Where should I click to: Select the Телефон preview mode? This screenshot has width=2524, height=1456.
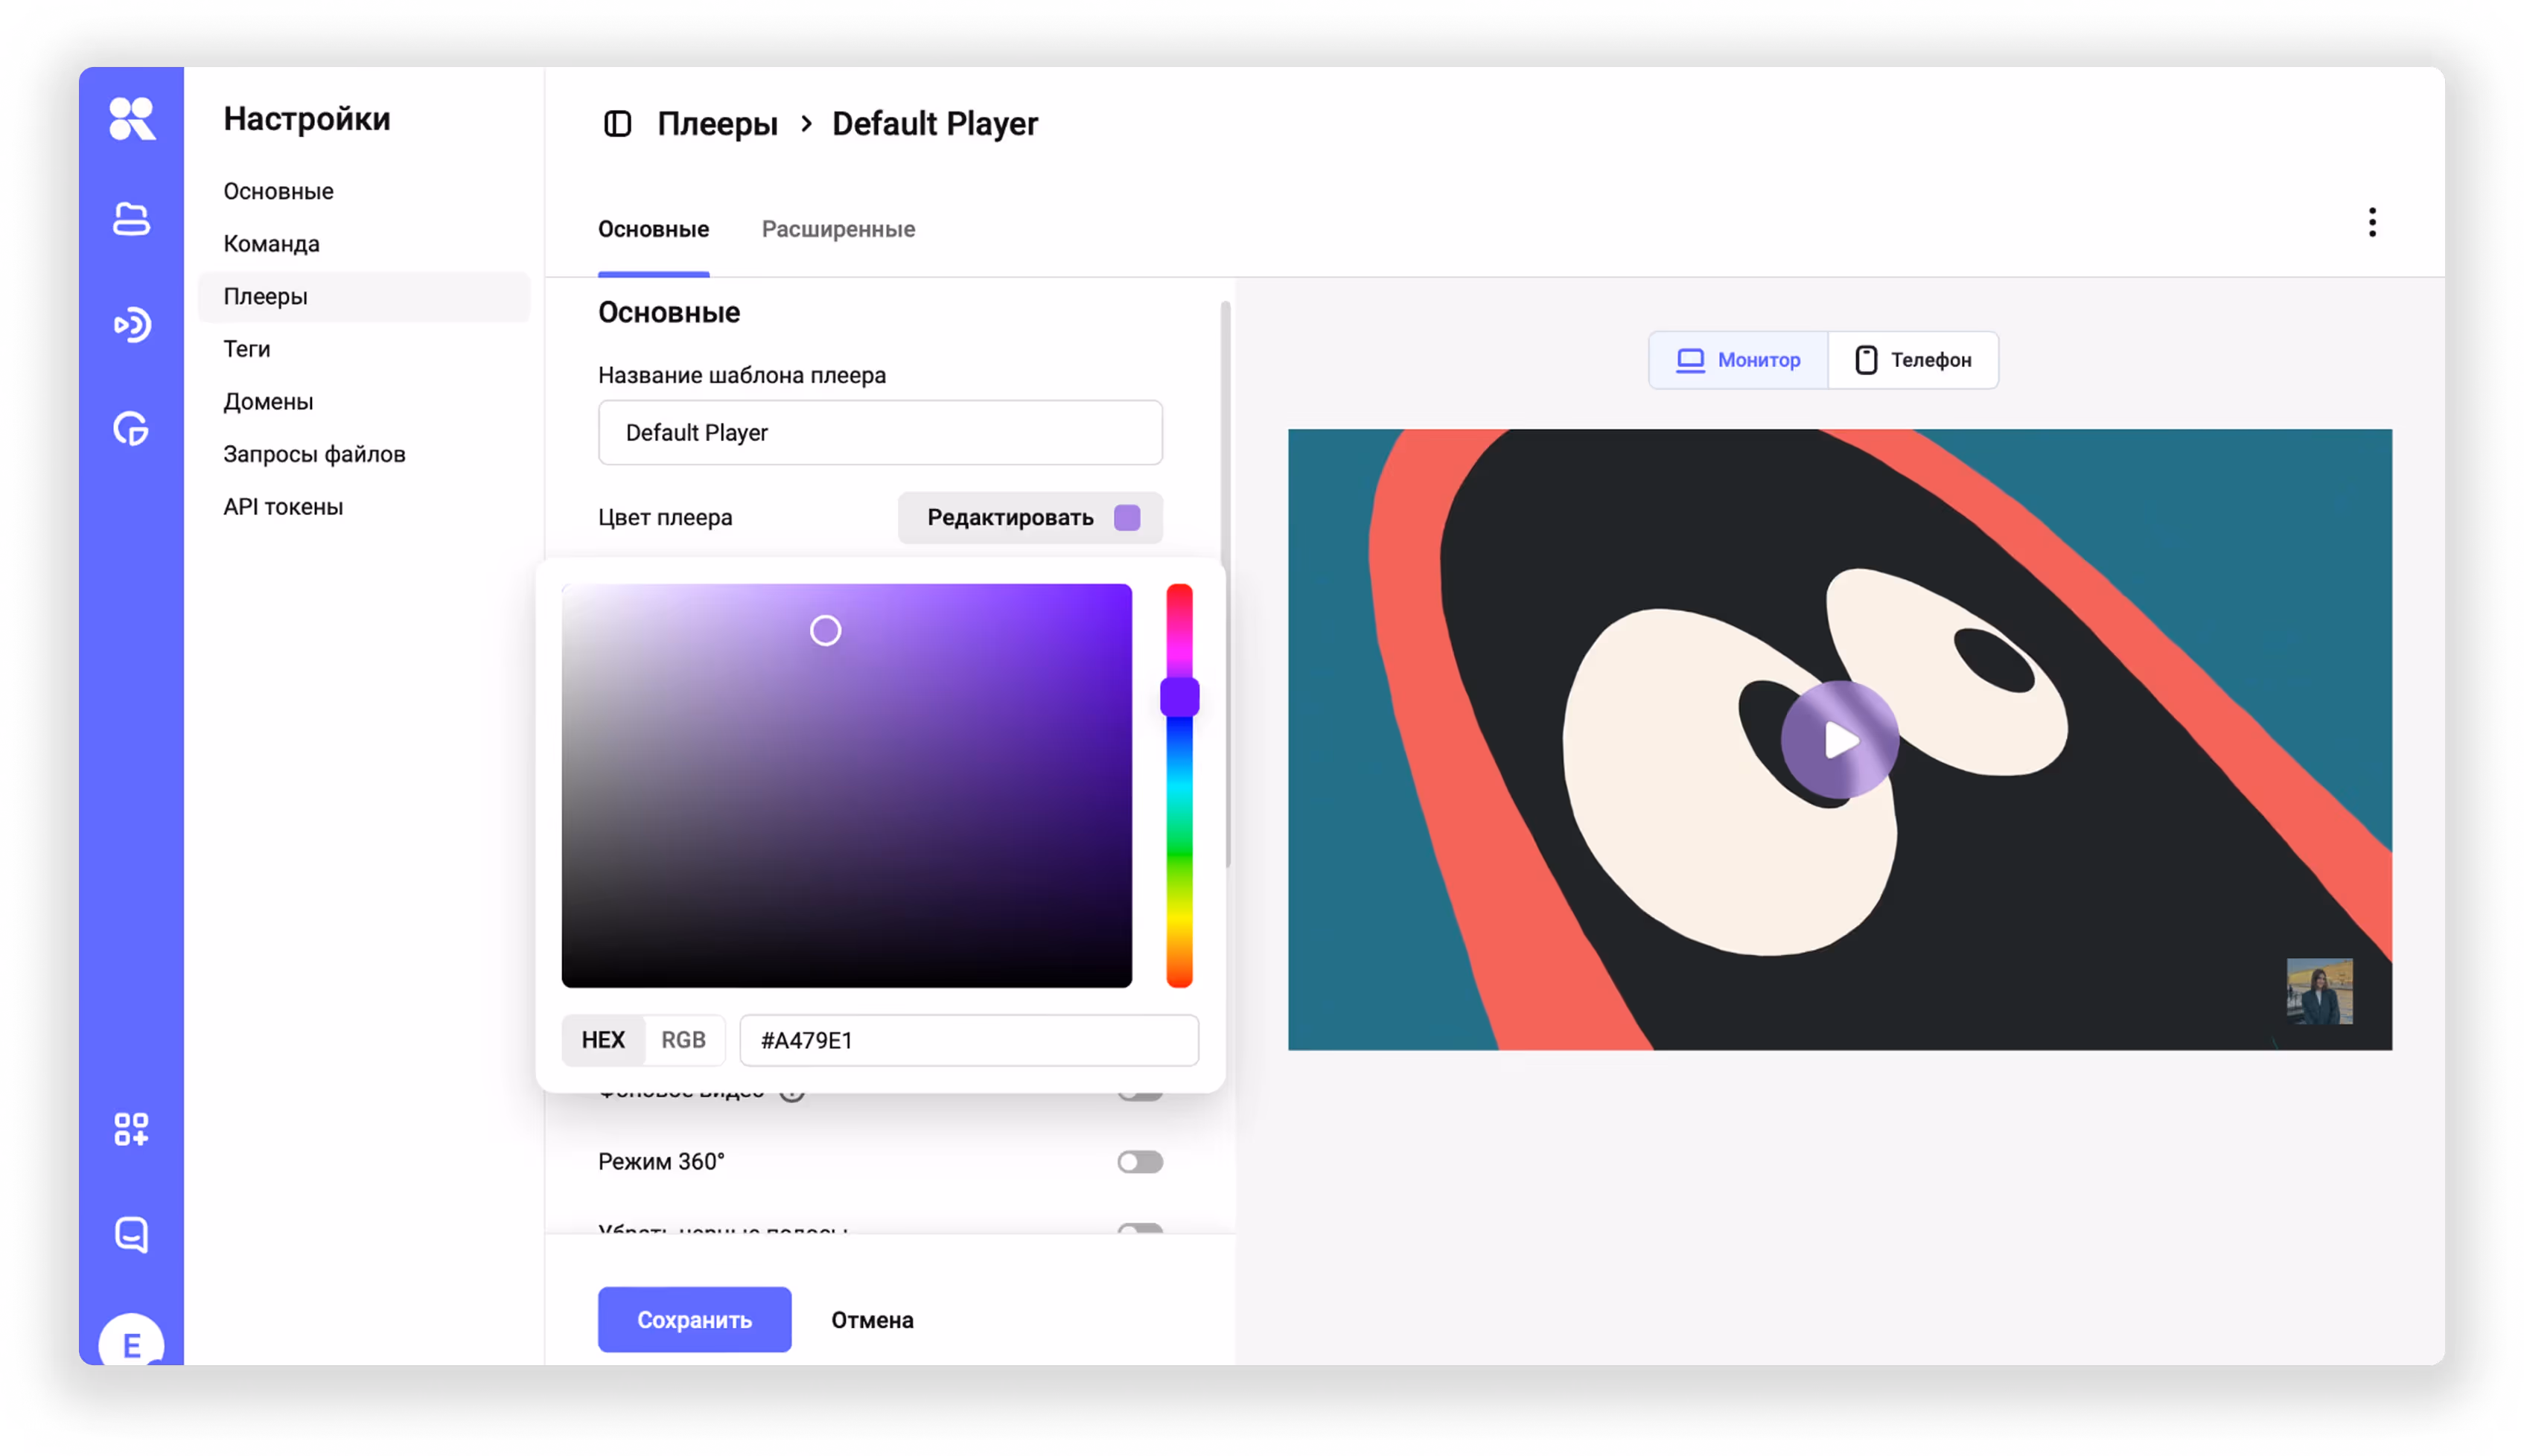coord(1913,360)
